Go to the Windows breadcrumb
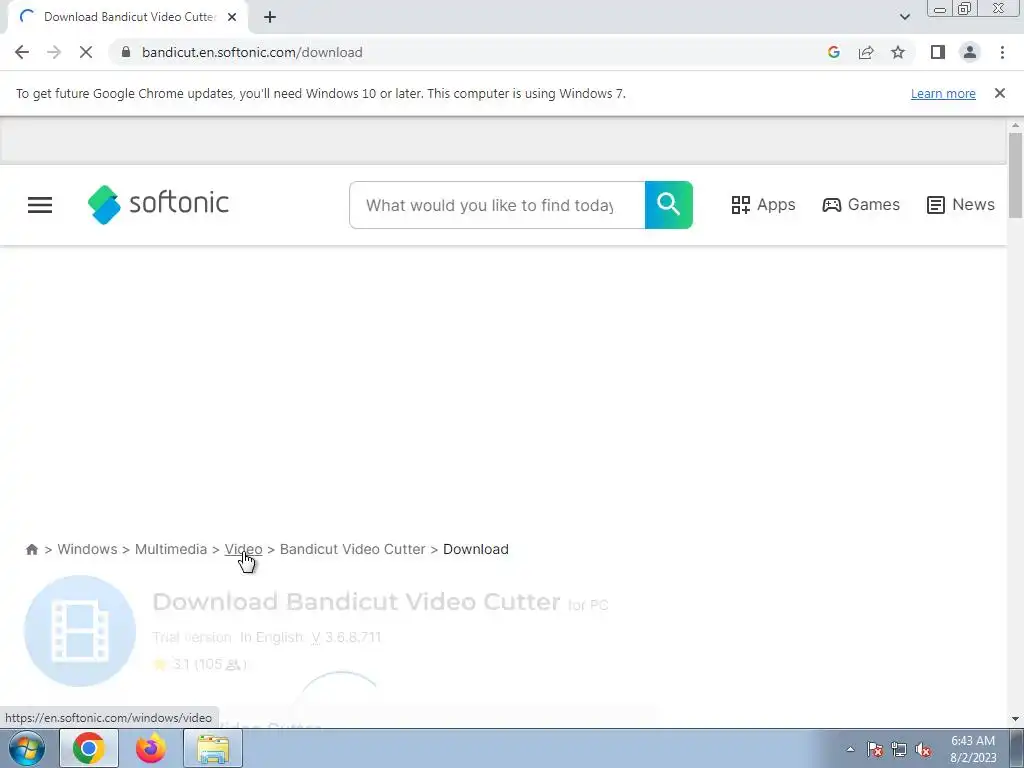Screen dimensions: 1024x768 (87, 549)
